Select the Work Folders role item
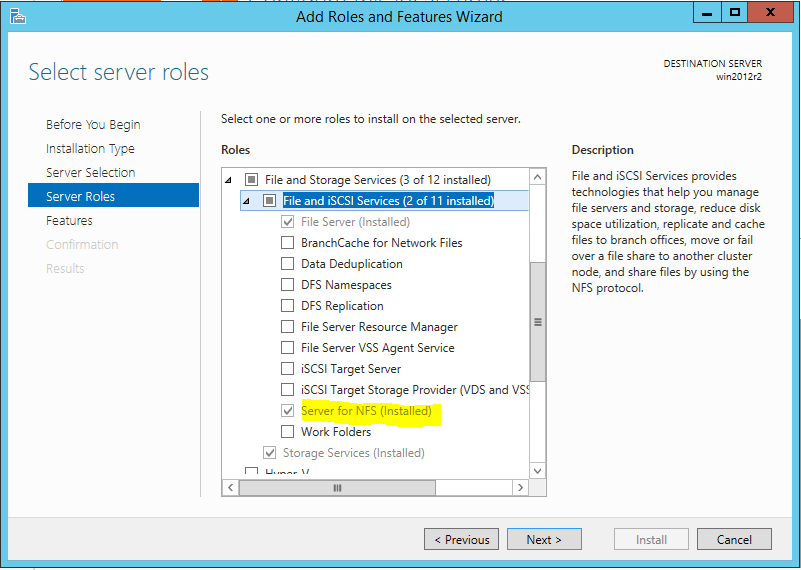The width and height of the screenshot is (801, 570). pyautogui.click(x=336, y=432)
